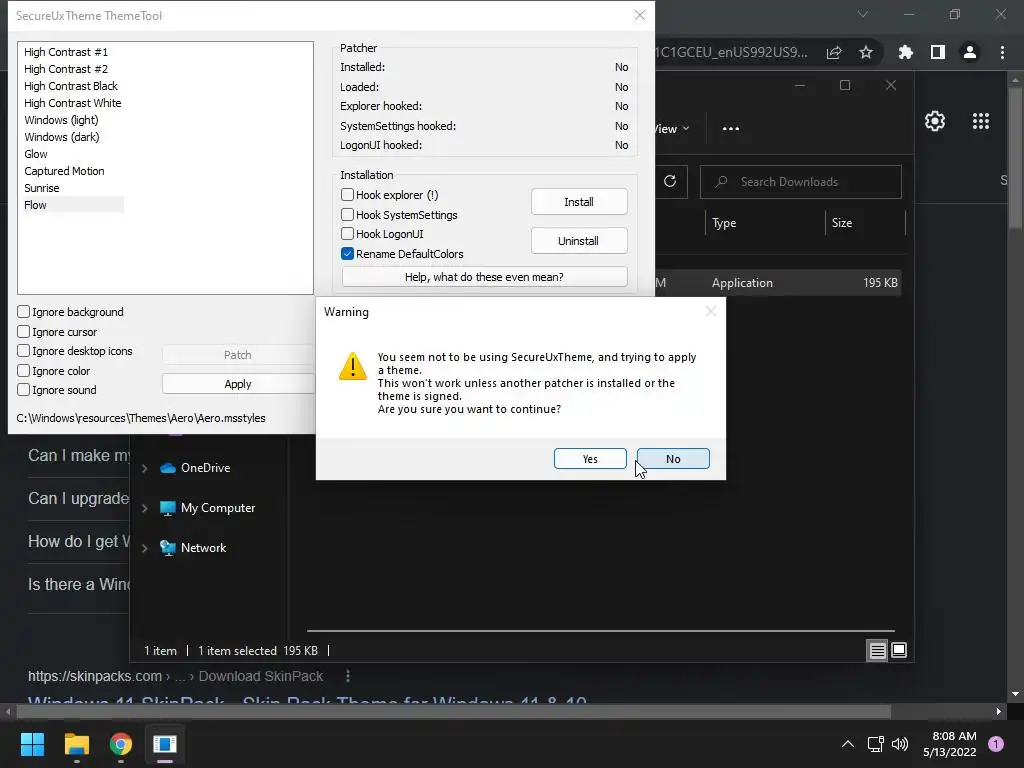Enable Hook SystemSettings checkbox
This screenshot has height=768, width=1024.
click(347, 214)
